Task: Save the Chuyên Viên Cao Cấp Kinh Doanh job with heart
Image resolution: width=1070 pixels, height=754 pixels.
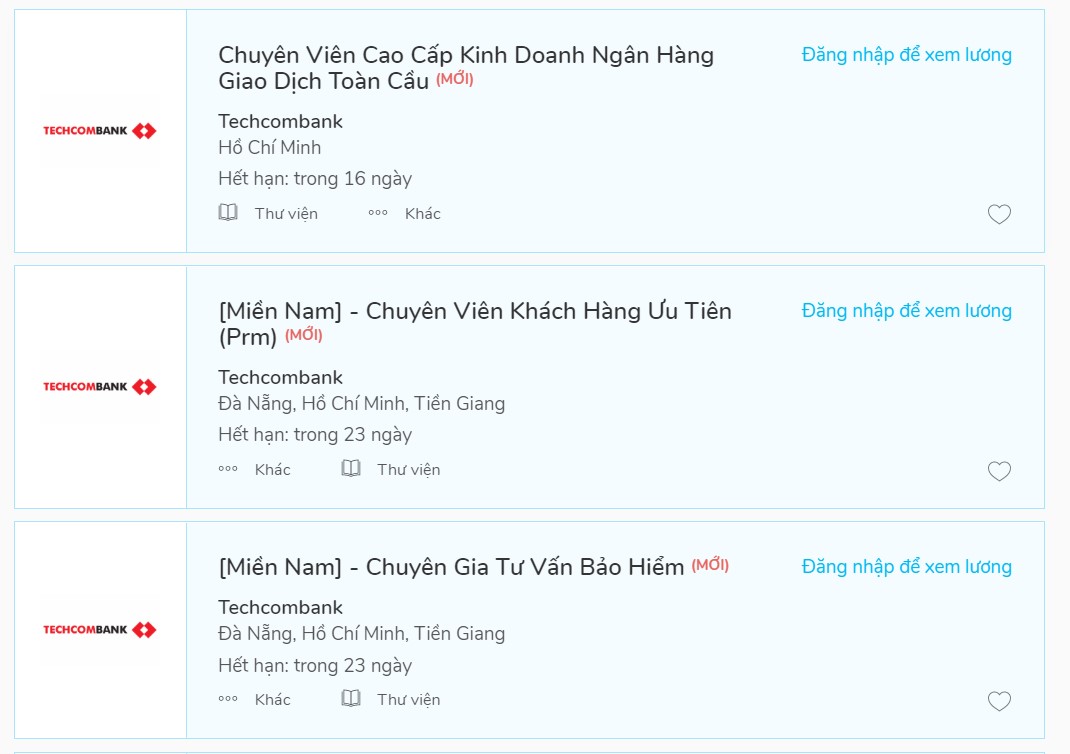Action: pyautogui.click(x=999, y=215)
